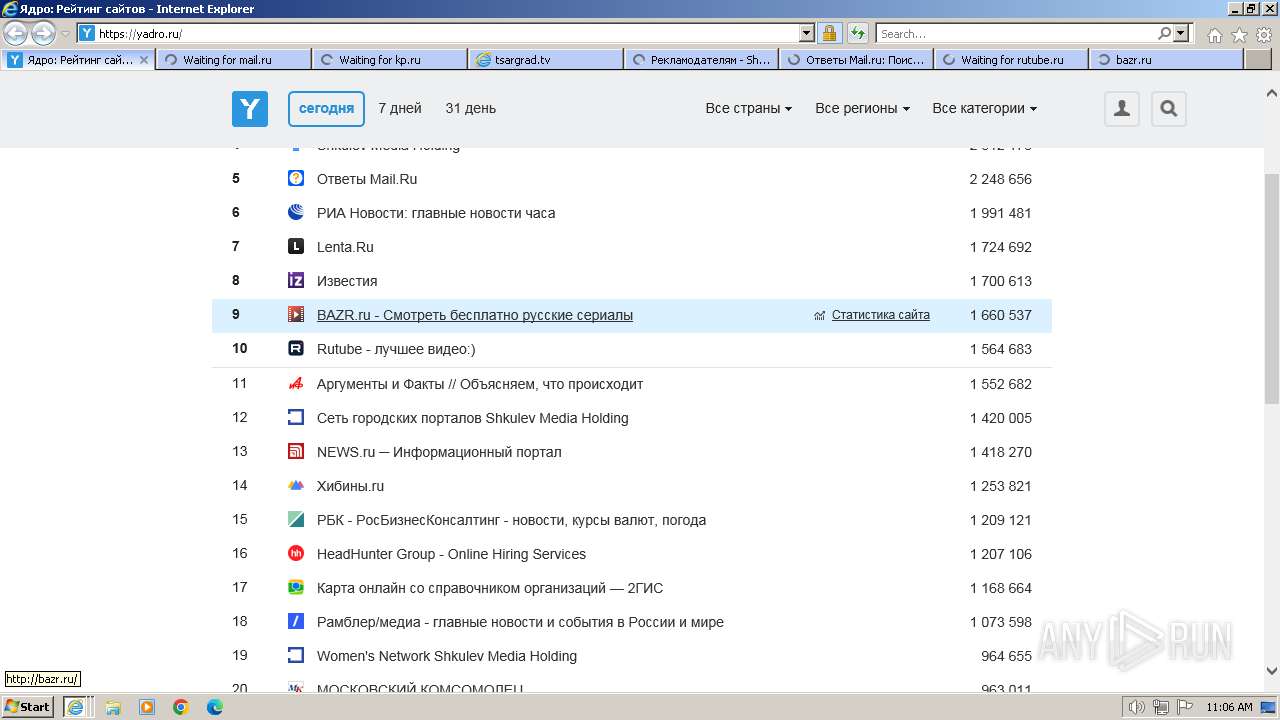1280x720 pixels.
Task: Open HeadHunter Group link
Action: click(x=451, y=554)
